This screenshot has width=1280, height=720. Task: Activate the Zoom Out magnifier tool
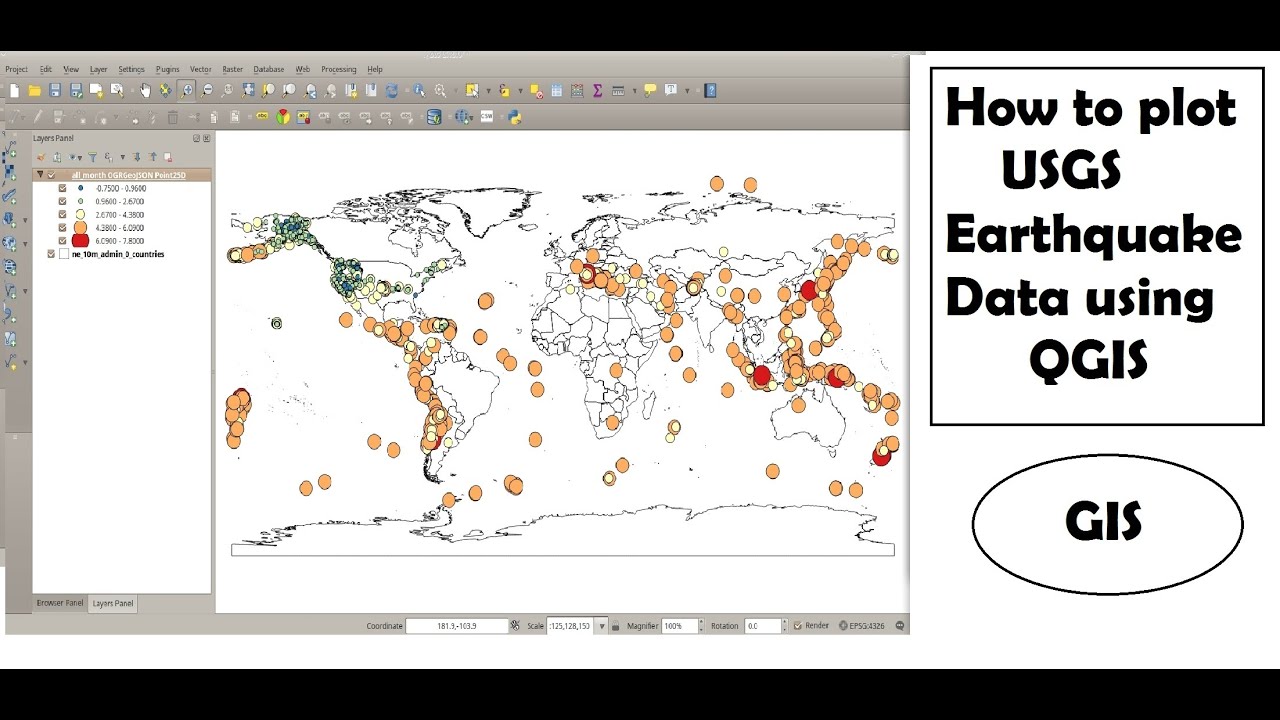(207, 90)
